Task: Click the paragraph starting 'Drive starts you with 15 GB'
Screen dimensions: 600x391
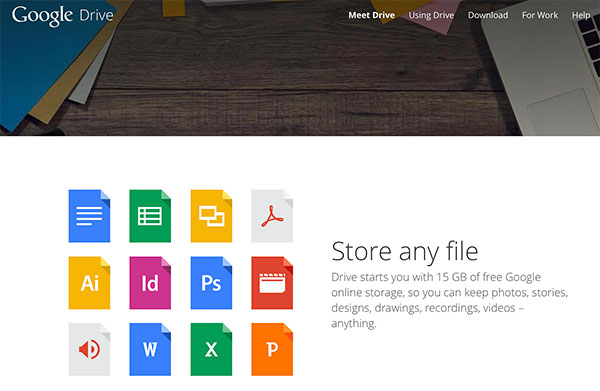Action: point(450,300)
